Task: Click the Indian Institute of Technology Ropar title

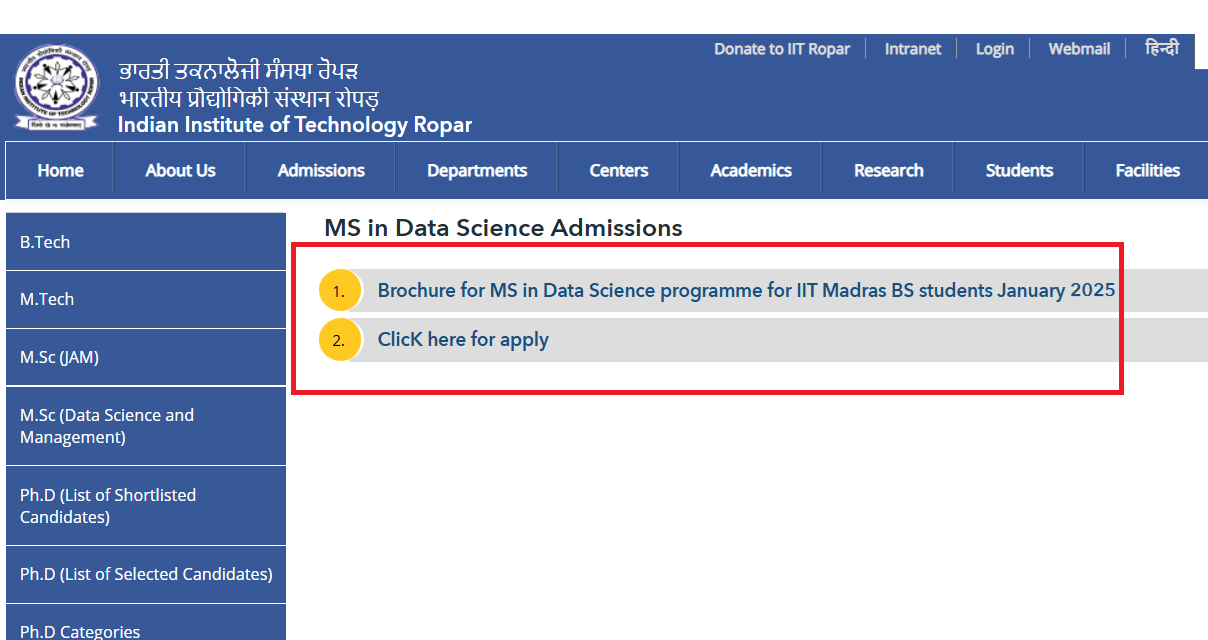Action: click(295, 125)
